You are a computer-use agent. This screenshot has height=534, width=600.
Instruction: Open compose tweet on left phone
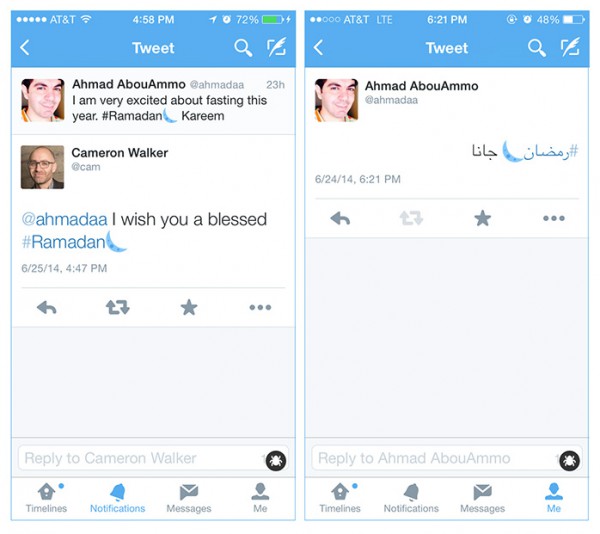[276, 47]
